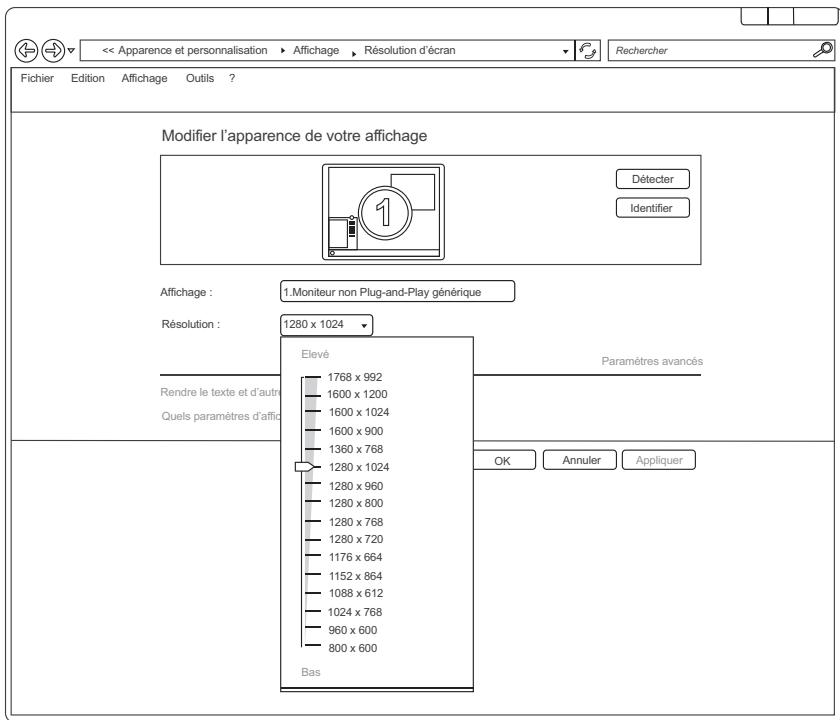
Task: Select 1768 x 992 resolution
Action: [355, 377]
